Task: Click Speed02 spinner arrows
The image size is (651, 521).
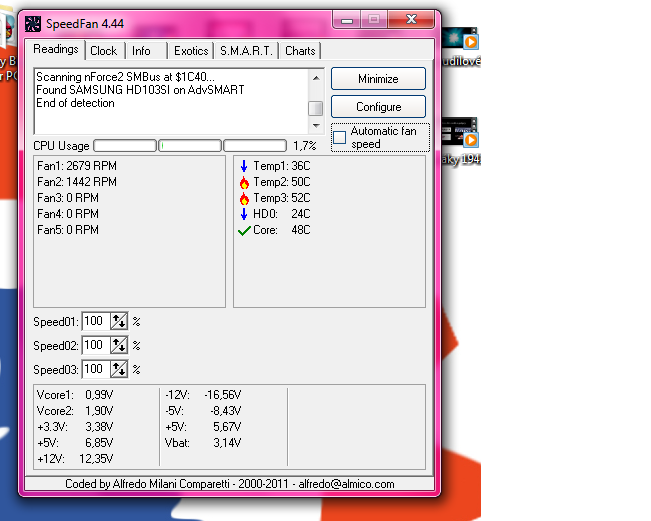Action: point(119,345)
